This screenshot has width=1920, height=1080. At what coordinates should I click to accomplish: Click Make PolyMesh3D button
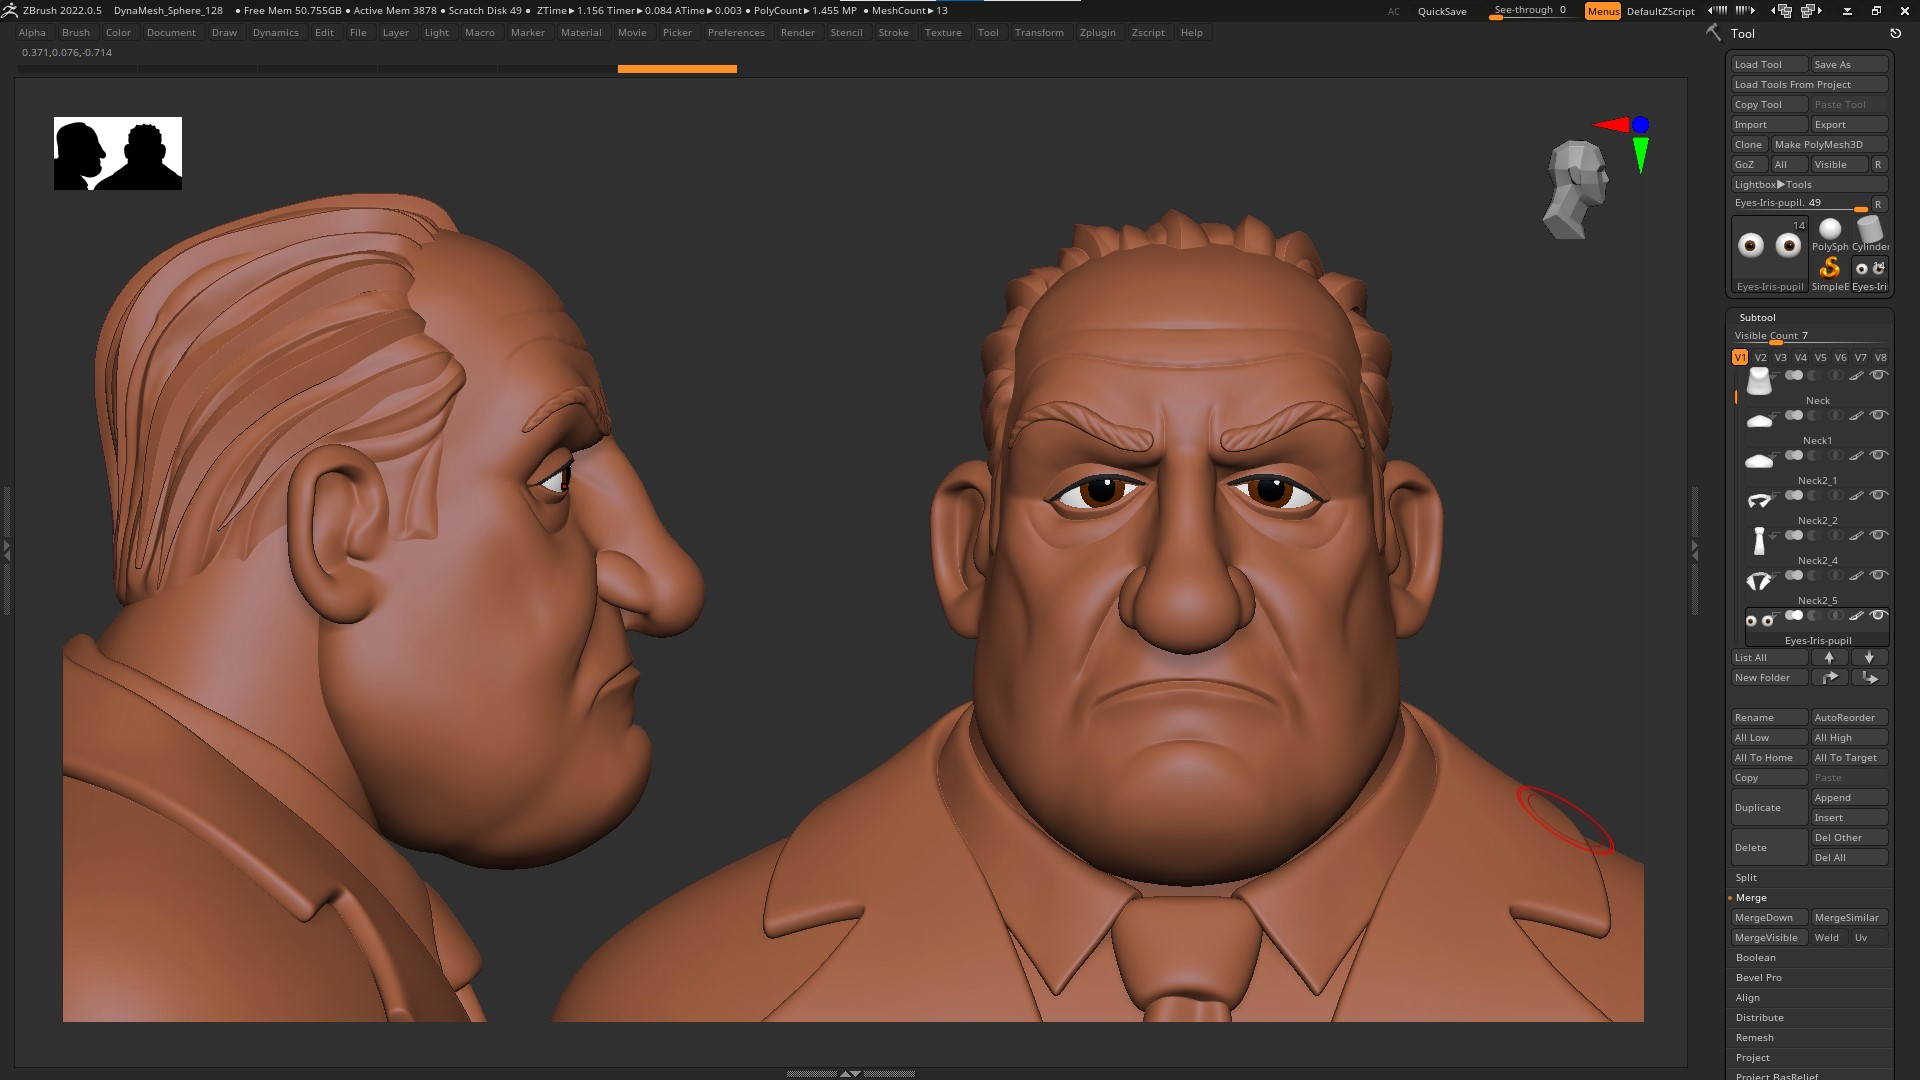click(x=1829, y=144)
